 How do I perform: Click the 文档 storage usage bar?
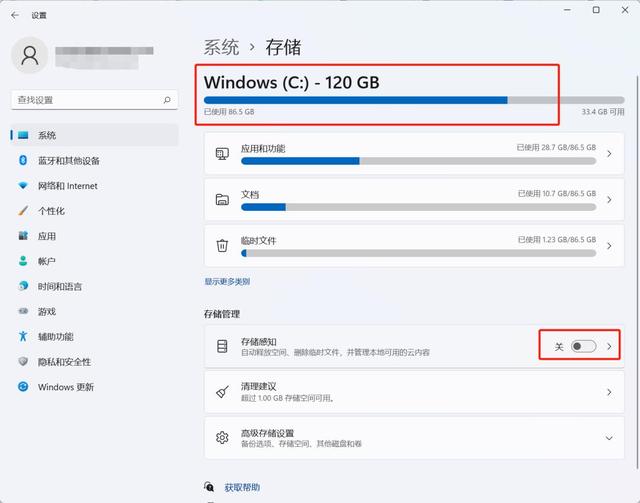pyautogui.click(x=418, y=207)
